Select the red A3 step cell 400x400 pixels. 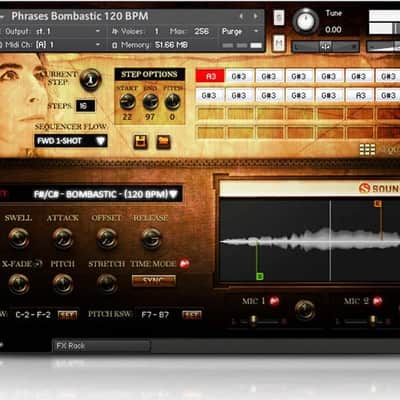(210, 76)
